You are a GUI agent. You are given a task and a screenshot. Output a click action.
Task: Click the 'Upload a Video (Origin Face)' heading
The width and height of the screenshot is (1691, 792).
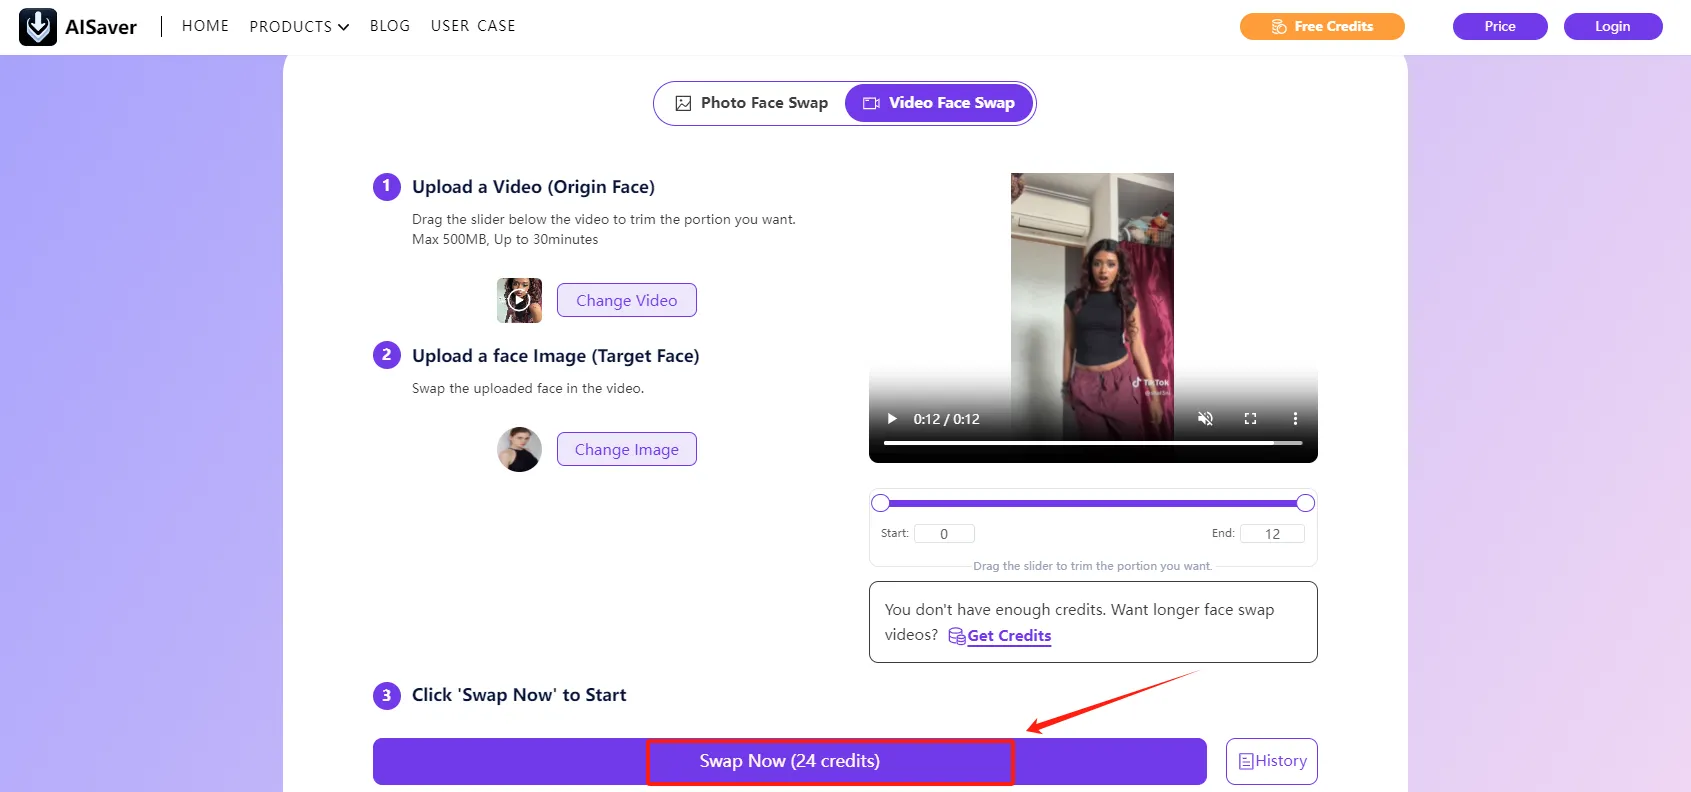pos(533,187)
